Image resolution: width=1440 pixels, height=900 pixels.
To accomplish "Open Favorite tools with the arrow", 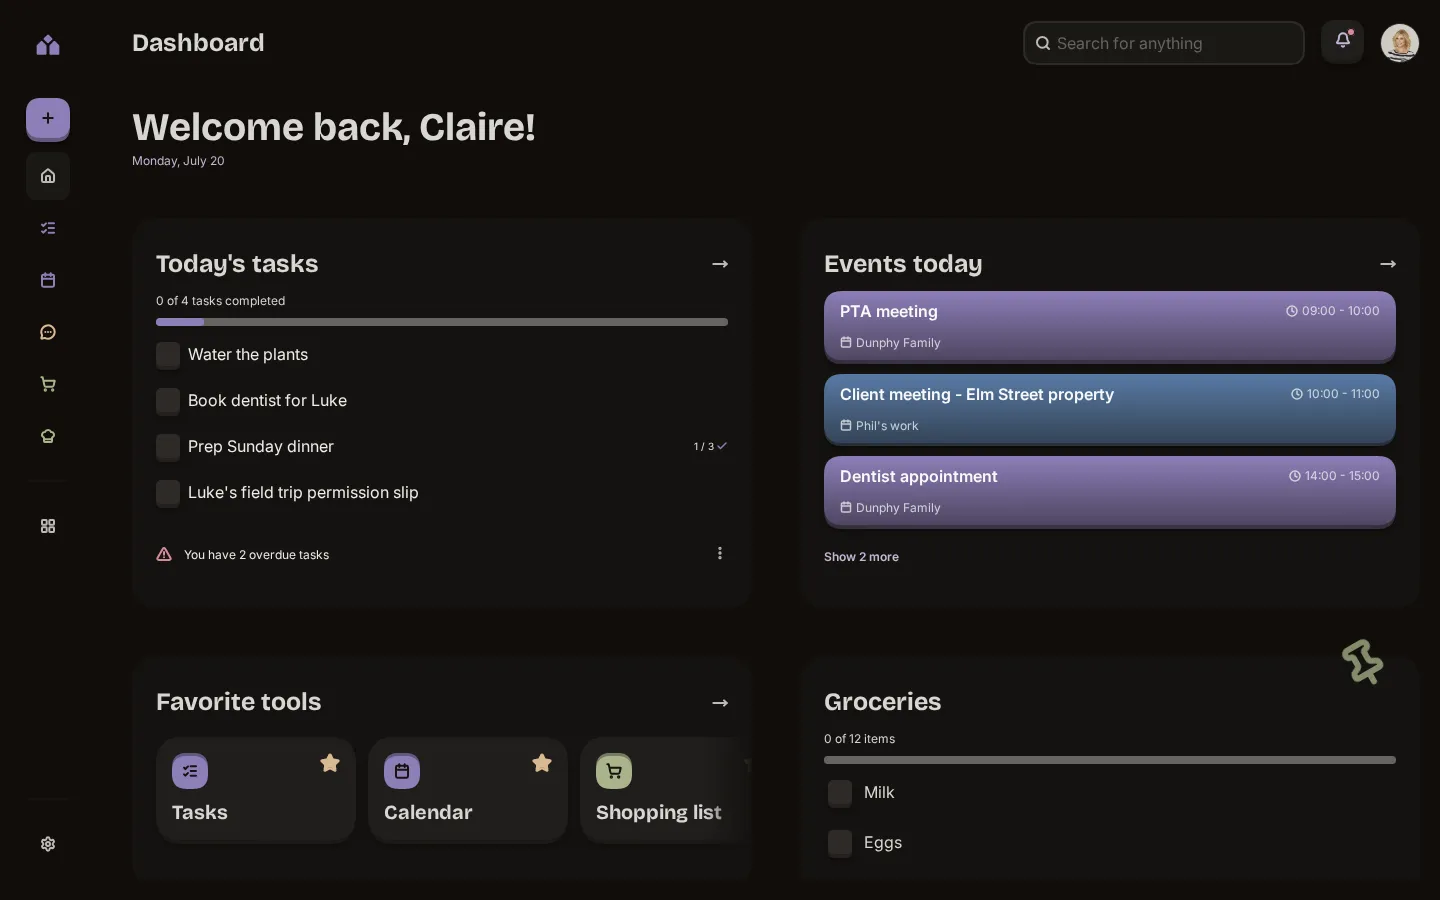I will coord(720,703).
